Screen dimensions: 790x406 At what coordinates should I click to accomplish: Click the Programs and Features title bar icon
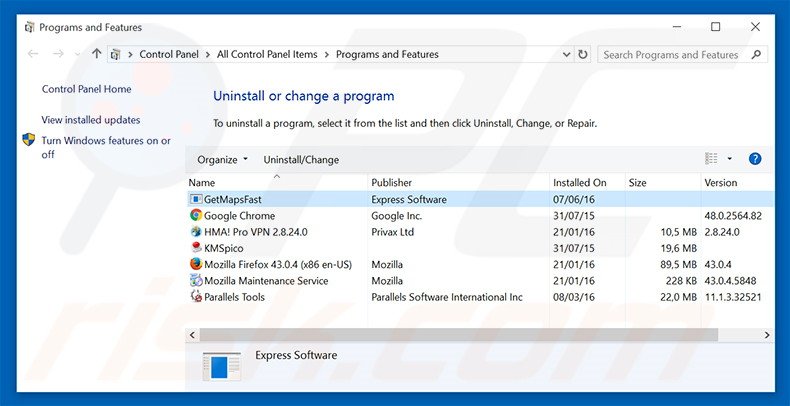(29, 27)
